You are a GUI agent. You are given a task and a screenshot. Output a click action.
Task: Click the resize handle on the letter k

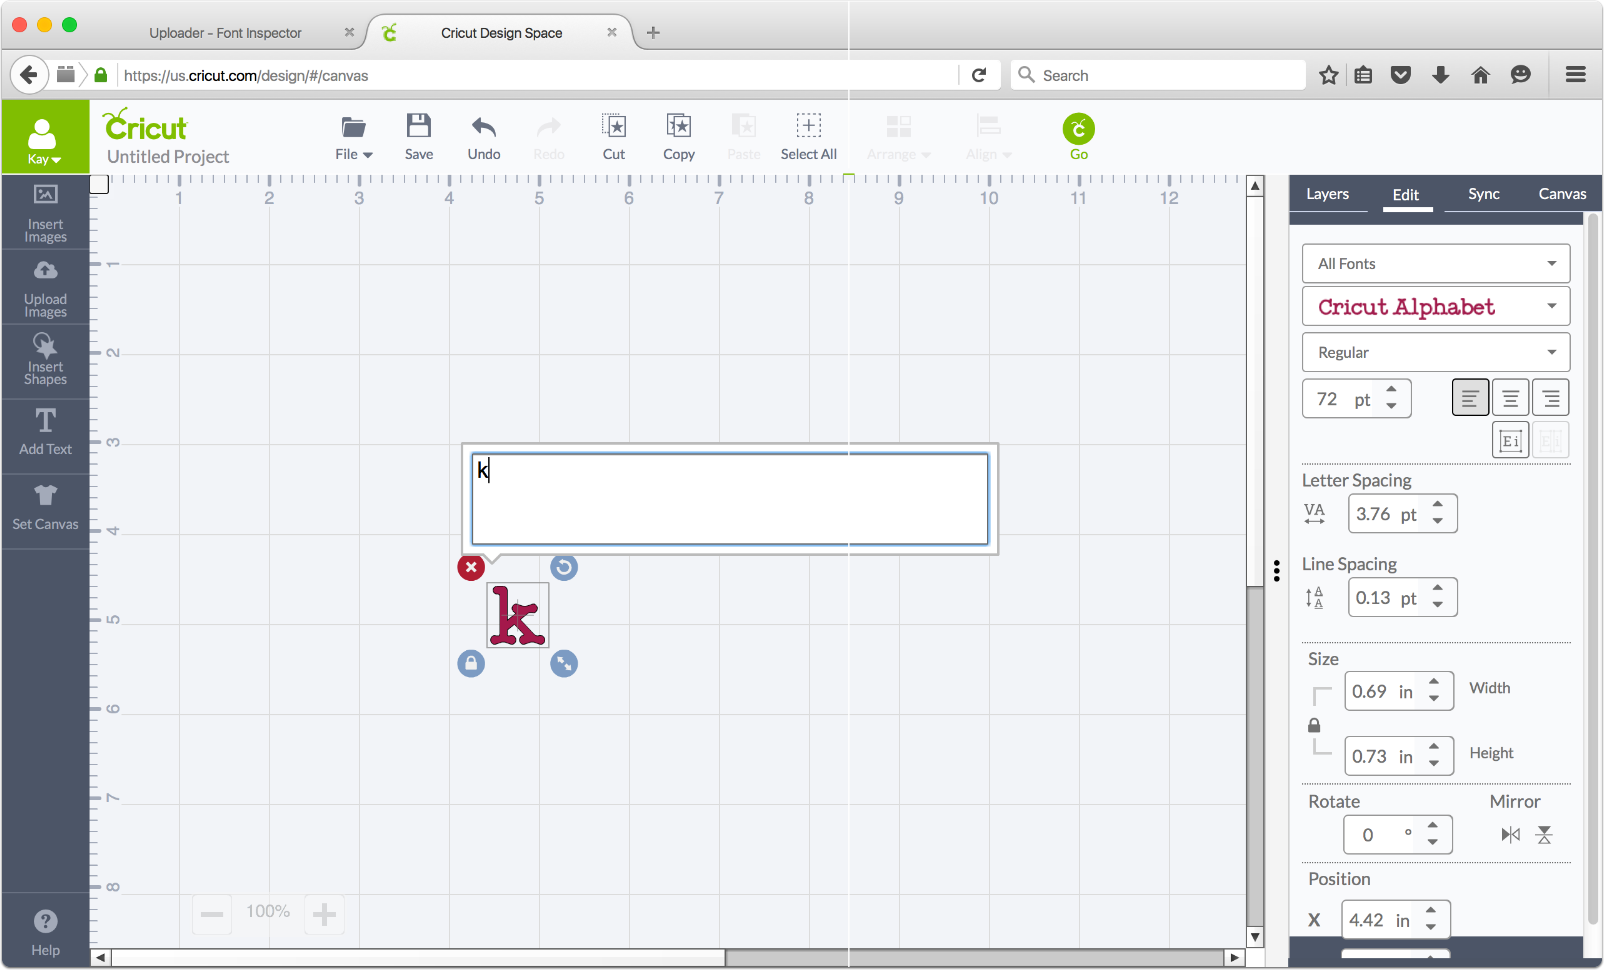pos(564,663)
